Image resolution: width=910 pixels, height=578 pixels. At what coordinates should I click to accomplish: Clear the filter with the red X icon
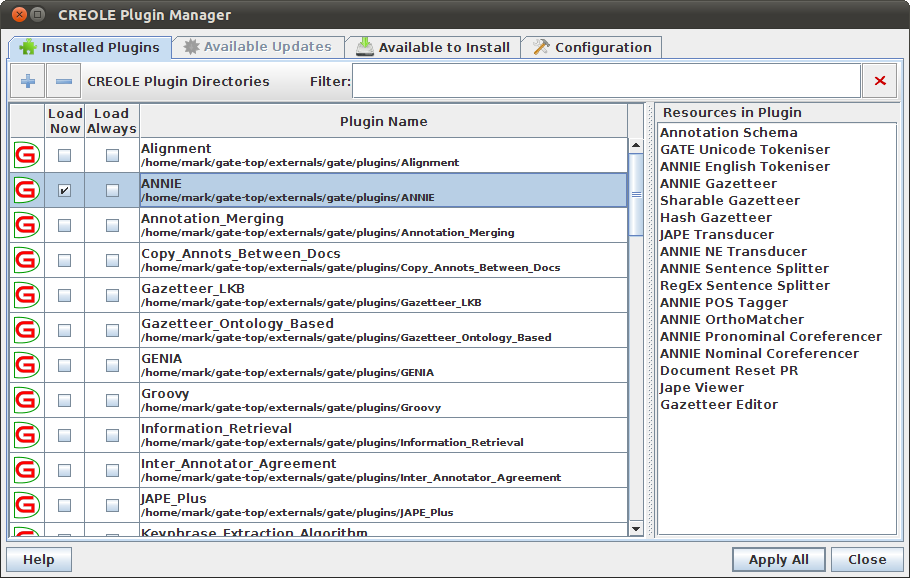[880, 81]
